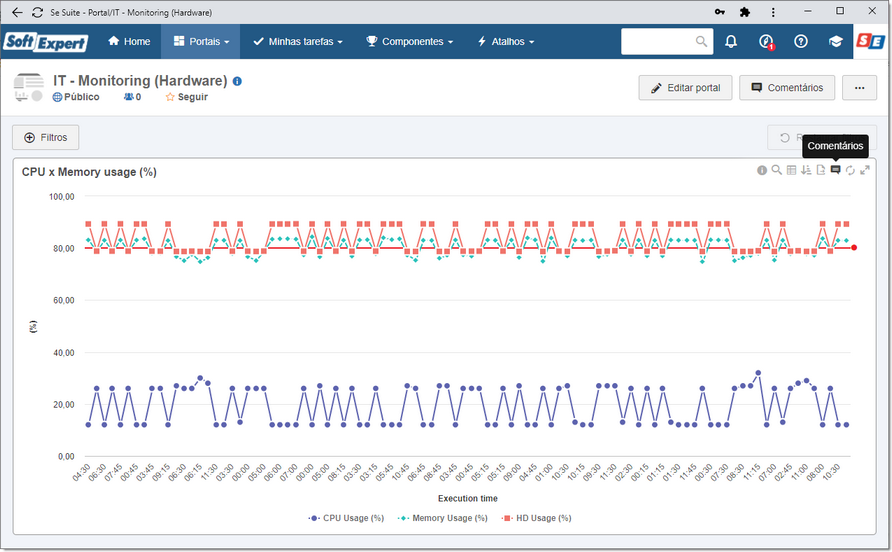Image resolution: width=892 pixels, height=552 pixels.
Task: Click the followers count 0
Action: click(x=133, y=97)
